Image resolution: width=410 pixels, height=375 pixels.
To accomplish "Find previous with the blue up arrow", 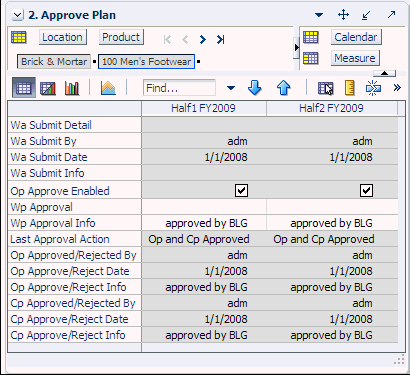I will pos(284,88).
